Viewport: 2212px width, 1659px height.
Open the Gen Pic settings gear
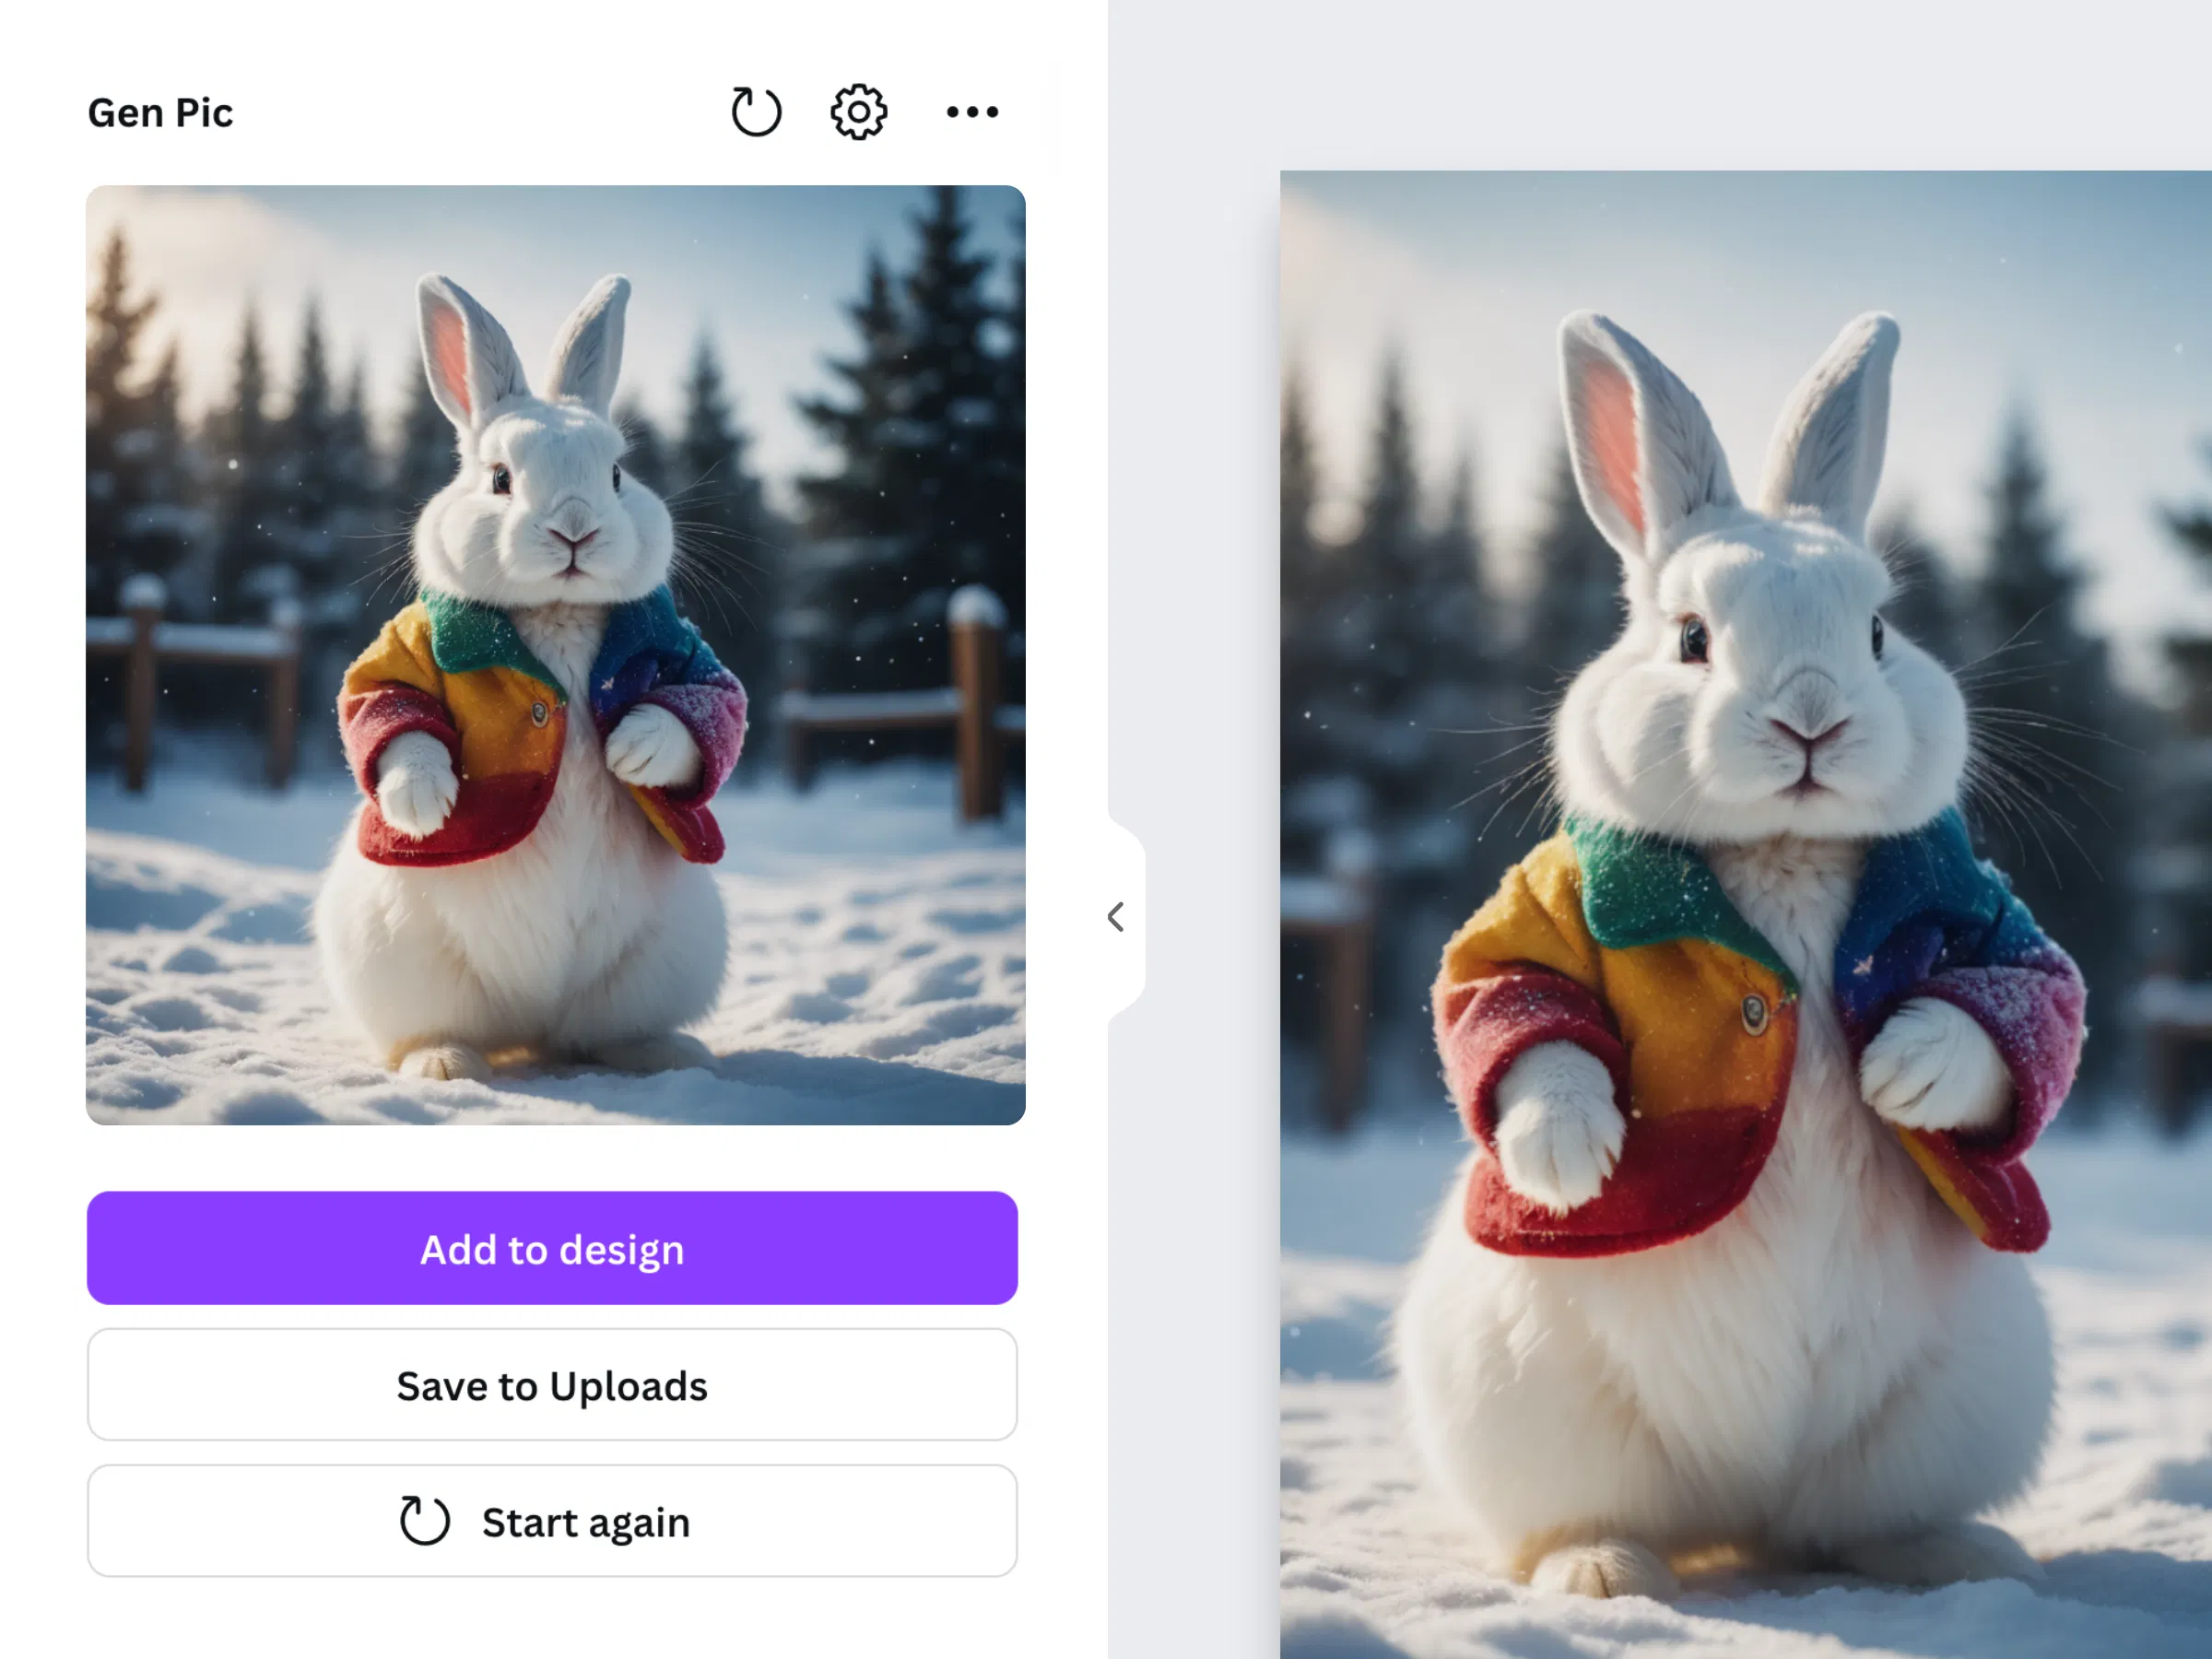click(859, 111)
